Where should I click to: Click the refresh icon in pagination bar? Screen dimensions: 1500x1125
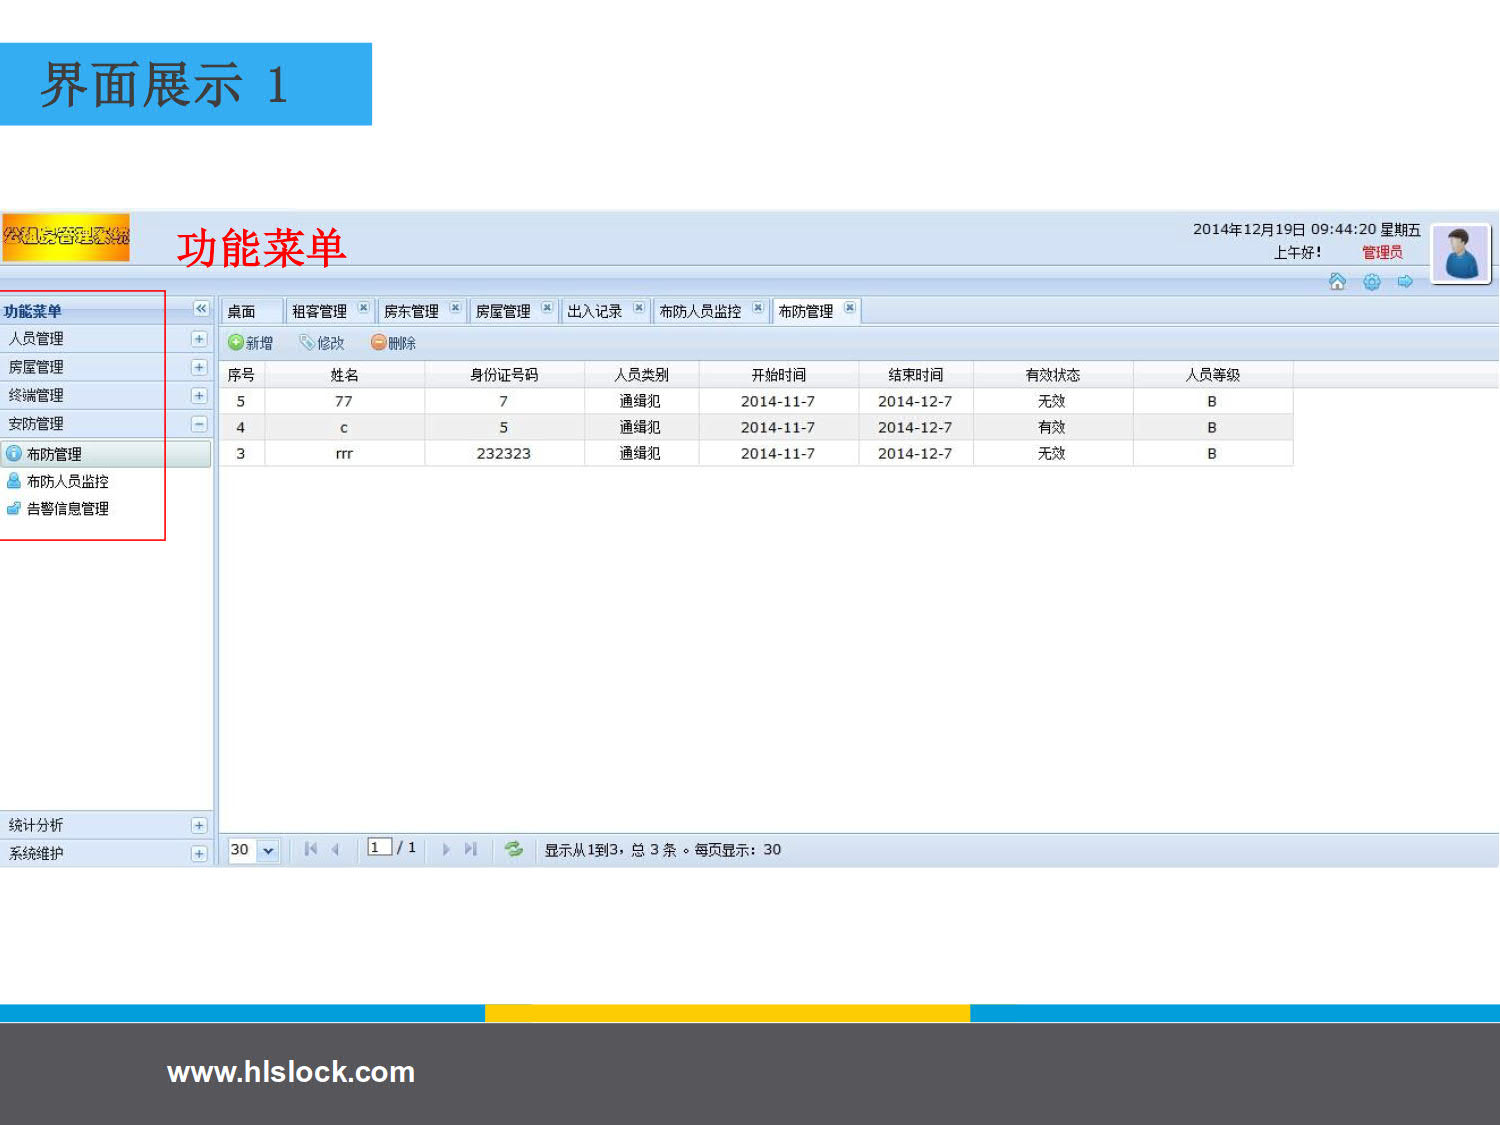(x=513, y=849)
